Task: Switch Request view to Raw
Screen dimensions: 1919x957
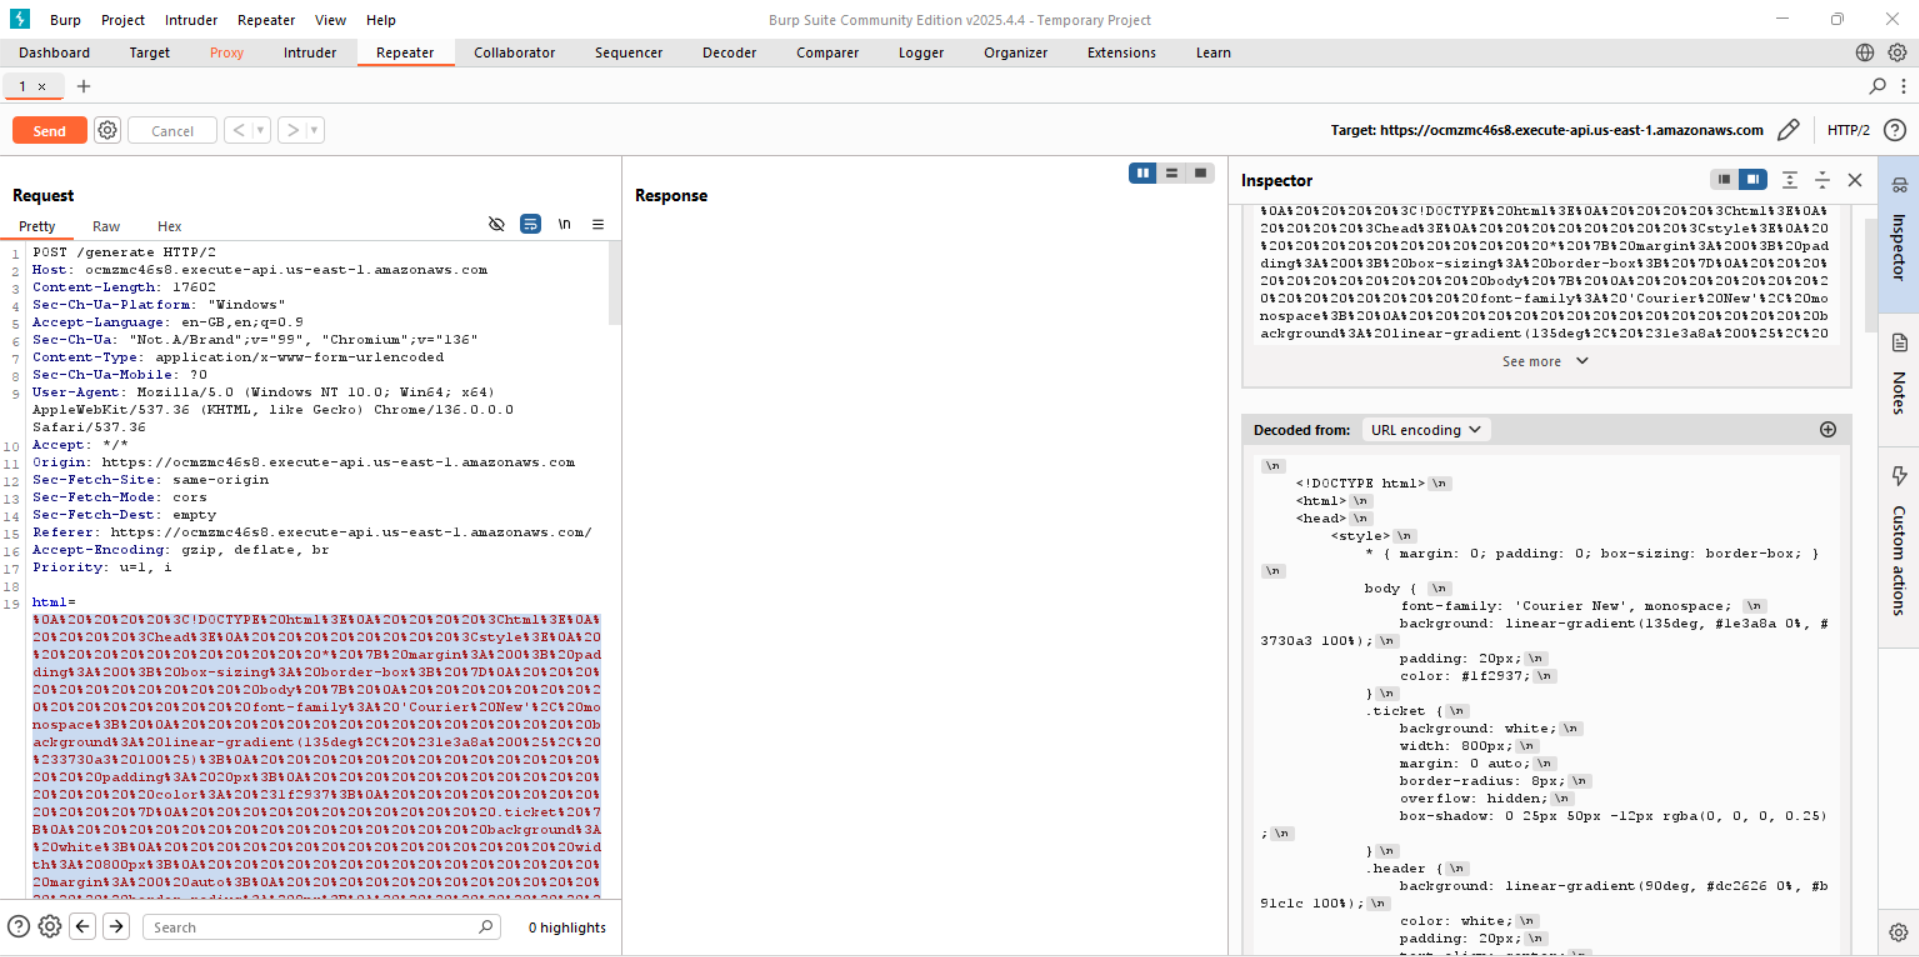Action: pyautogui.click(x=106, y=227)
